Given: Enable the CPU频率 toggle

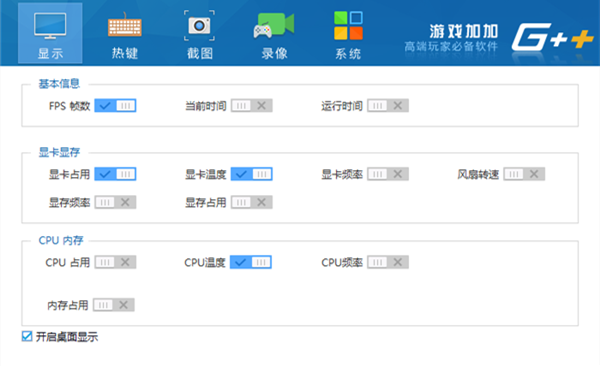Looking at the screenshot, I should pos(388,262).
